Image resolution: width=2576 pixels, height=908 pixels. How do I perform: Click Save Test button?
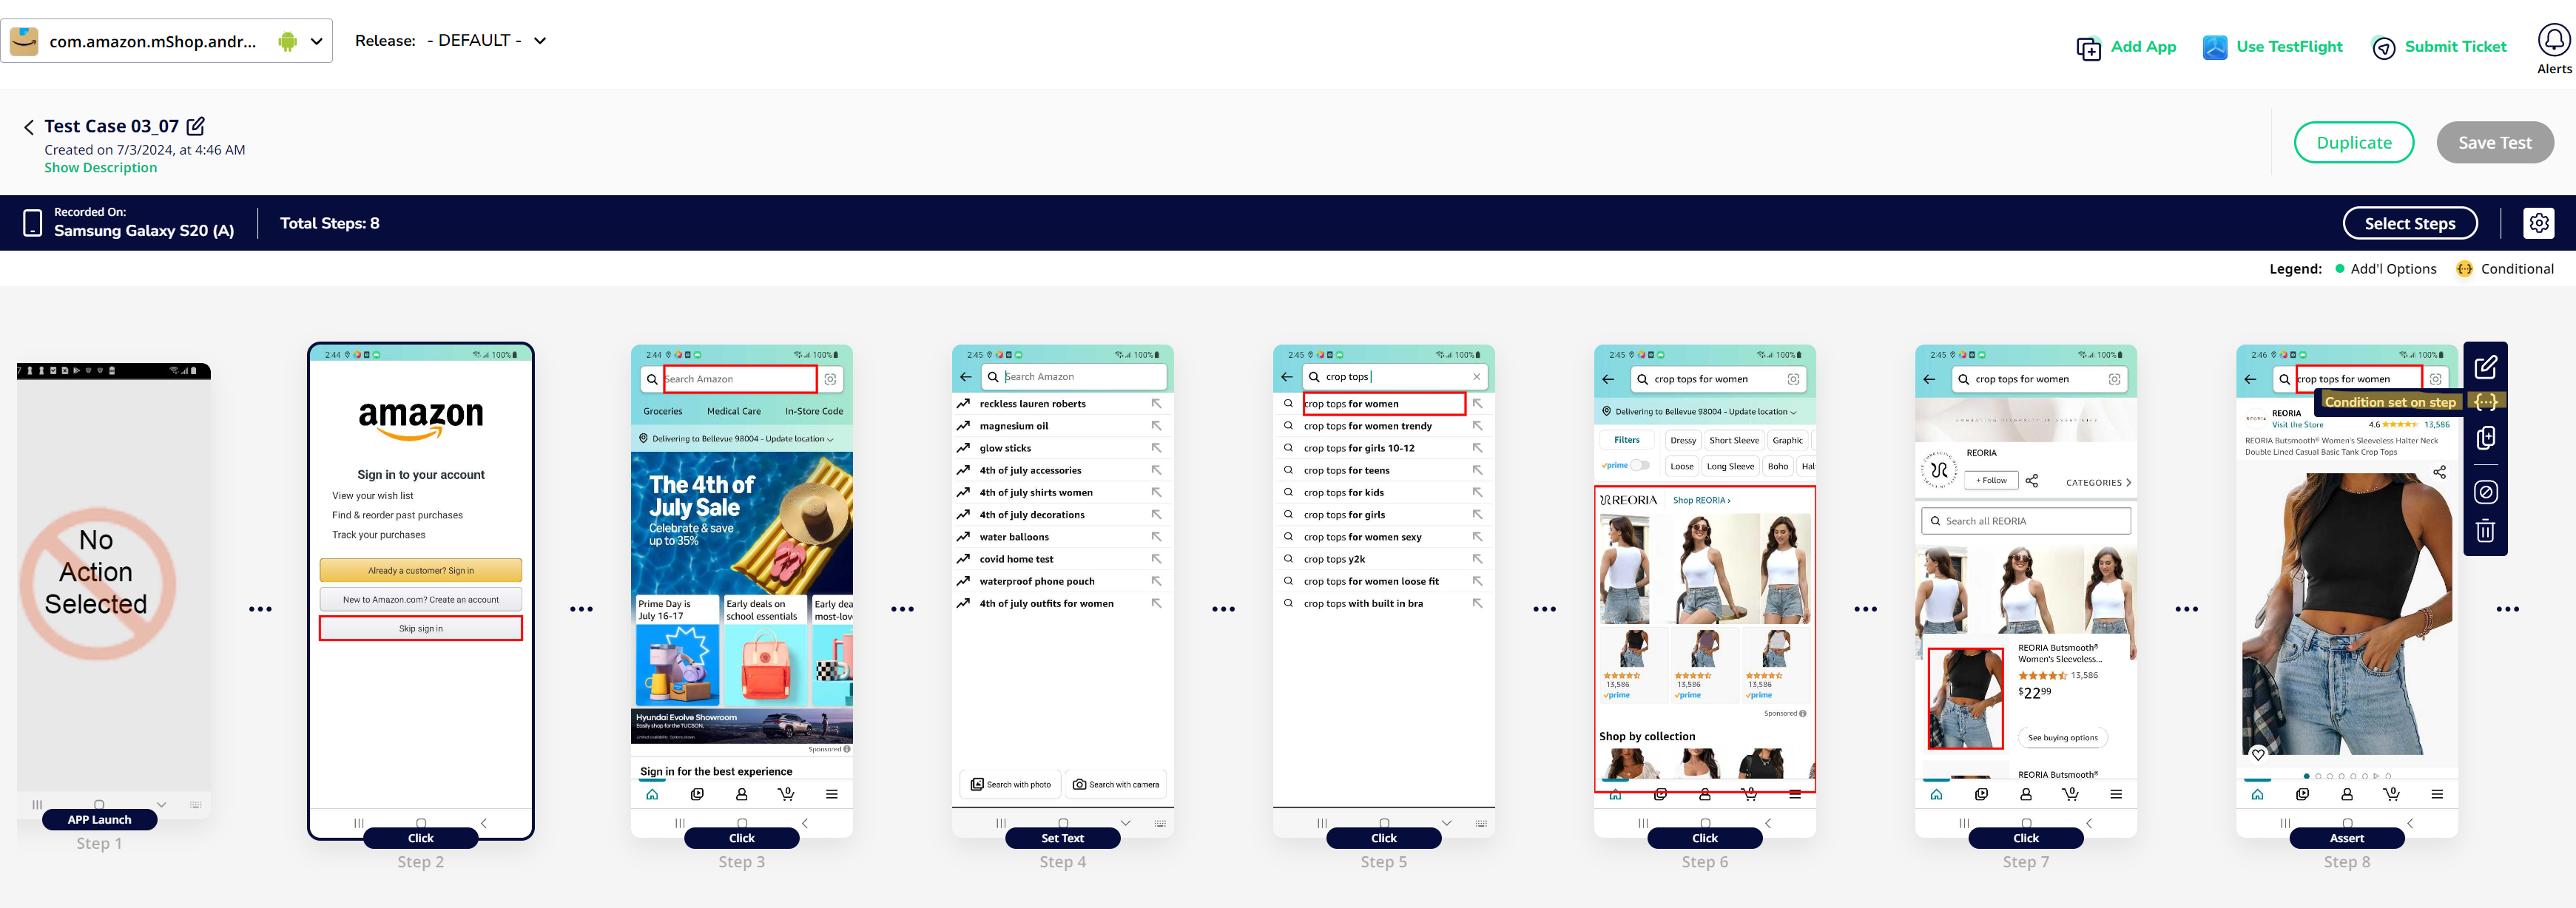tap(2492, 141)
